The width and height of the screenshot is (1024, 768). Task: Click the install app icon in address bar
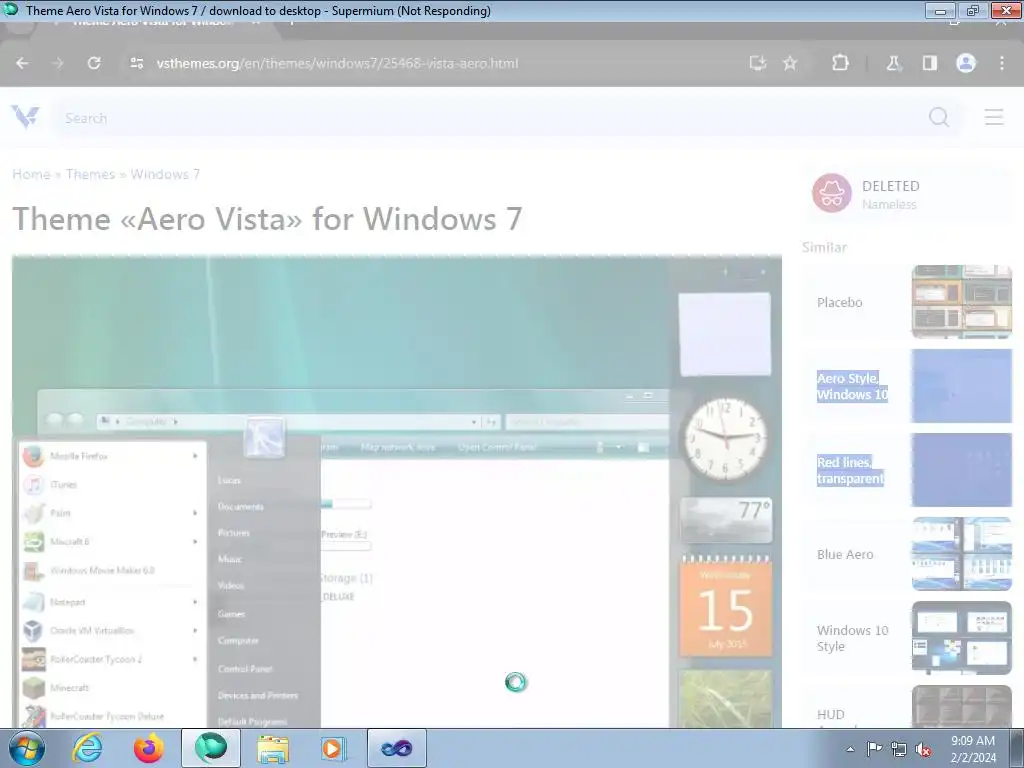(758, 63)
